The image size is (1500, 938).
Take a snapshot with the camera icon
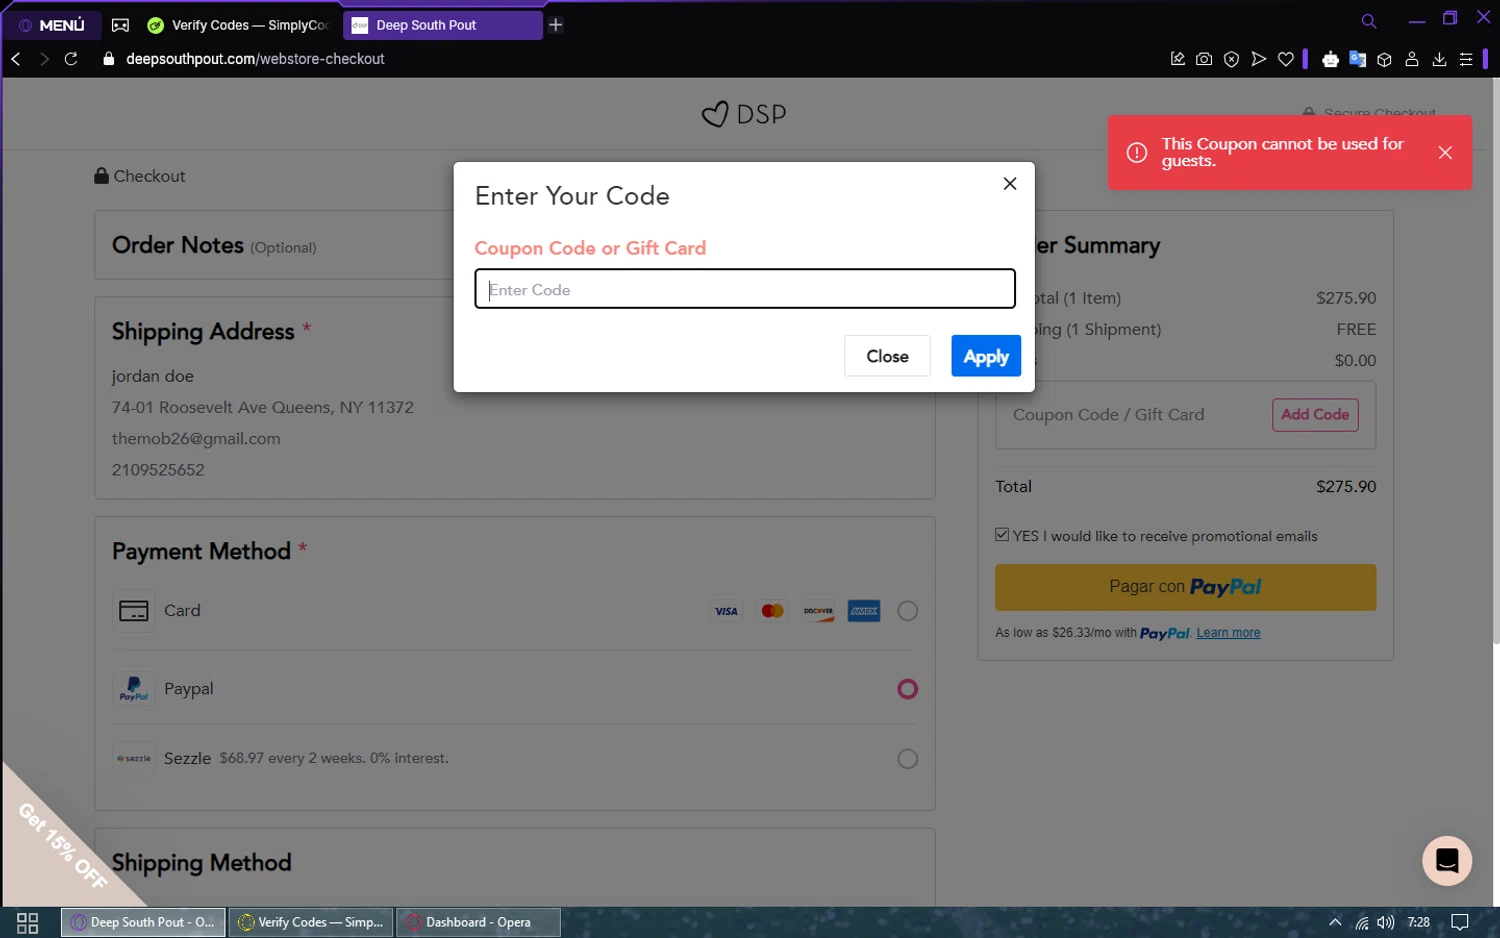point(1204,59)
